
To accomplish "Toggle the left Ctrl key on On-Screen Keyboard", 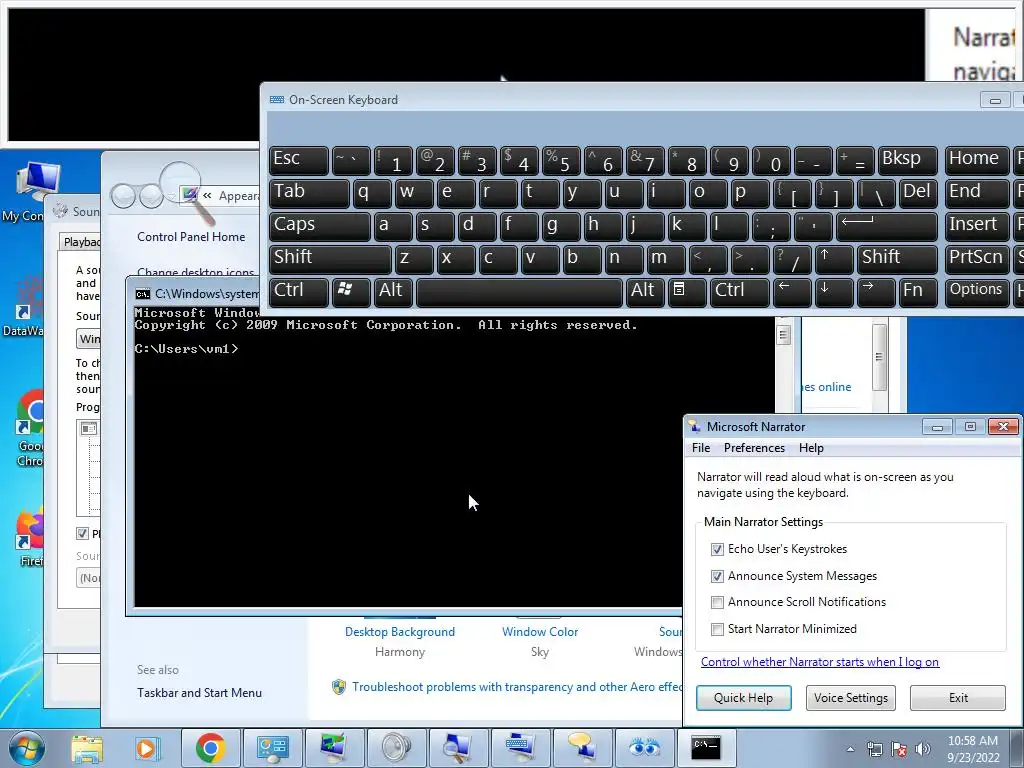I will point(298,291).
